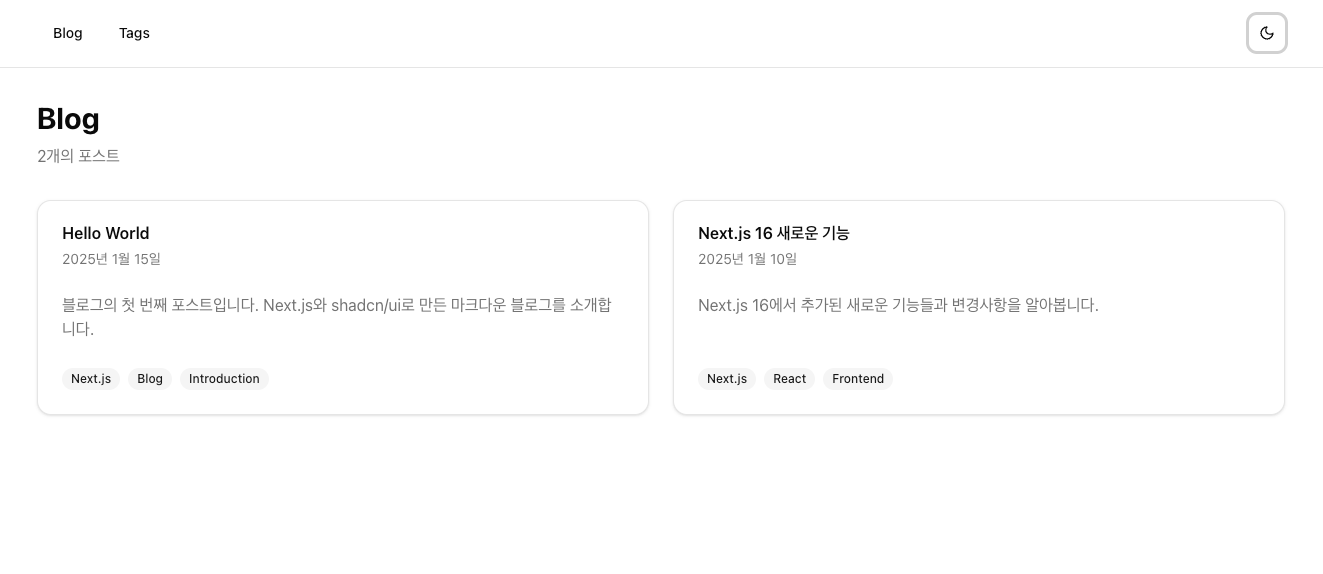1323x574 pixels.
Task: Open the Hello World post title
Action: [105, 233]
